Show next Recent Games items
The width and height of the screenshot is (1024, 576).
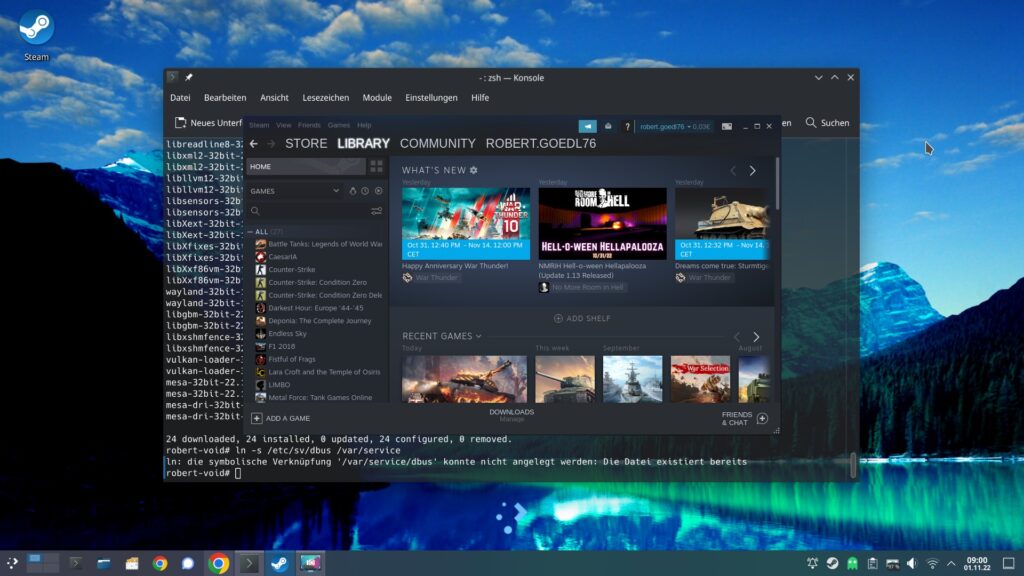click(x=756, y=337)
